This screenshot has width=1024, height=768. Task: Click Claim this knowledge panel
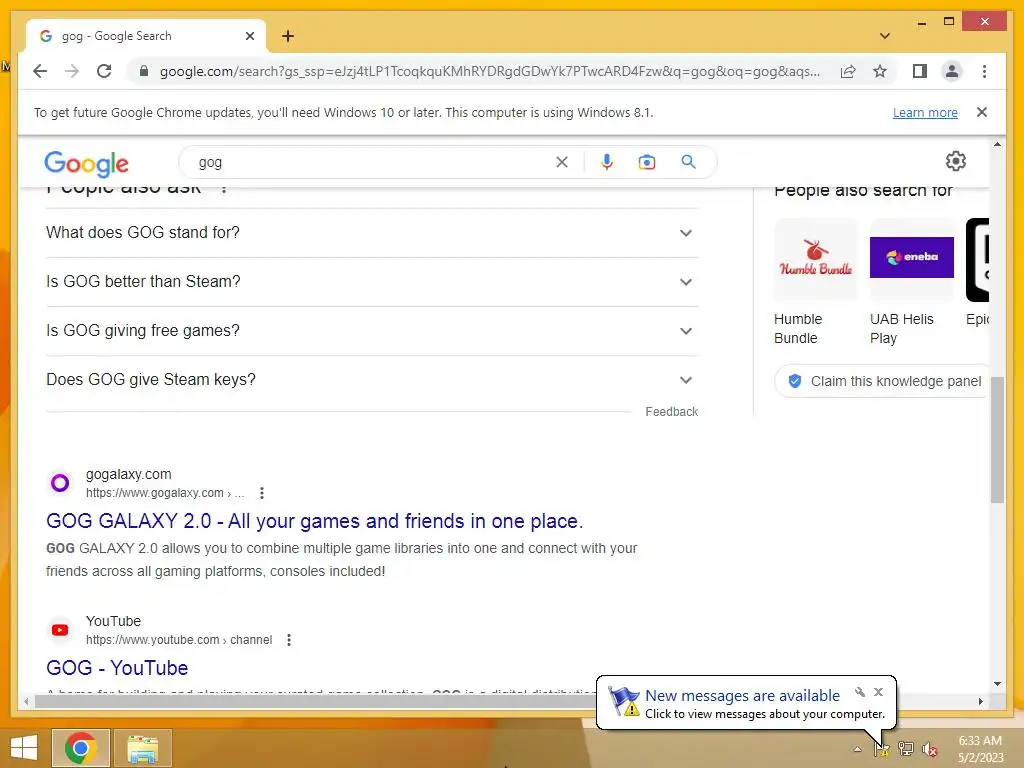[x=883, y=381]
